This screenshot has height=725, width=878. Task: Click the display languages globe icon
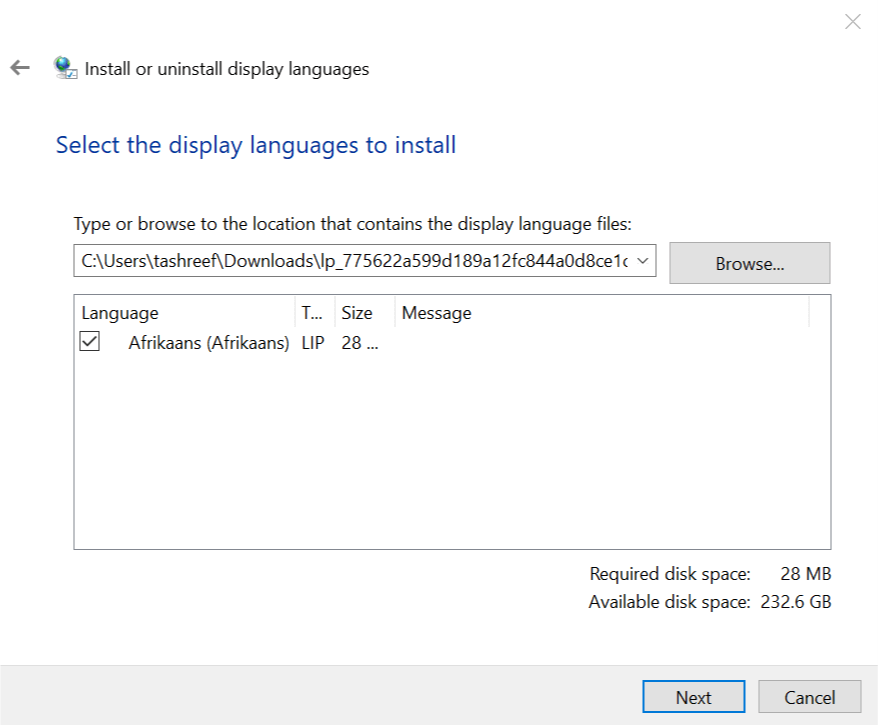point(66,68)
